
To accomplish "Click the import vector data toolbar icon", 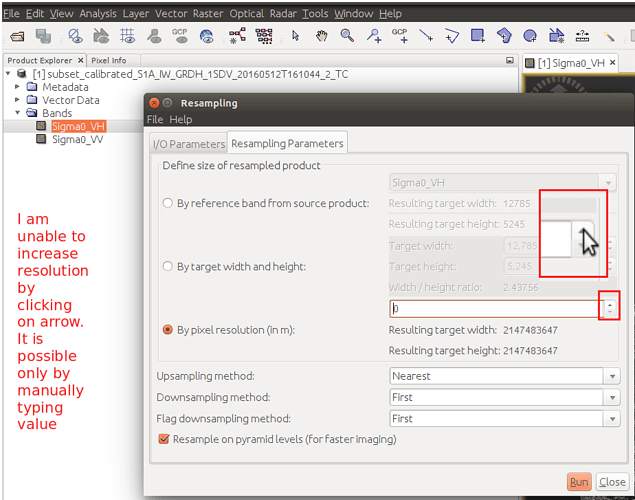I will (x=556, y=36).
